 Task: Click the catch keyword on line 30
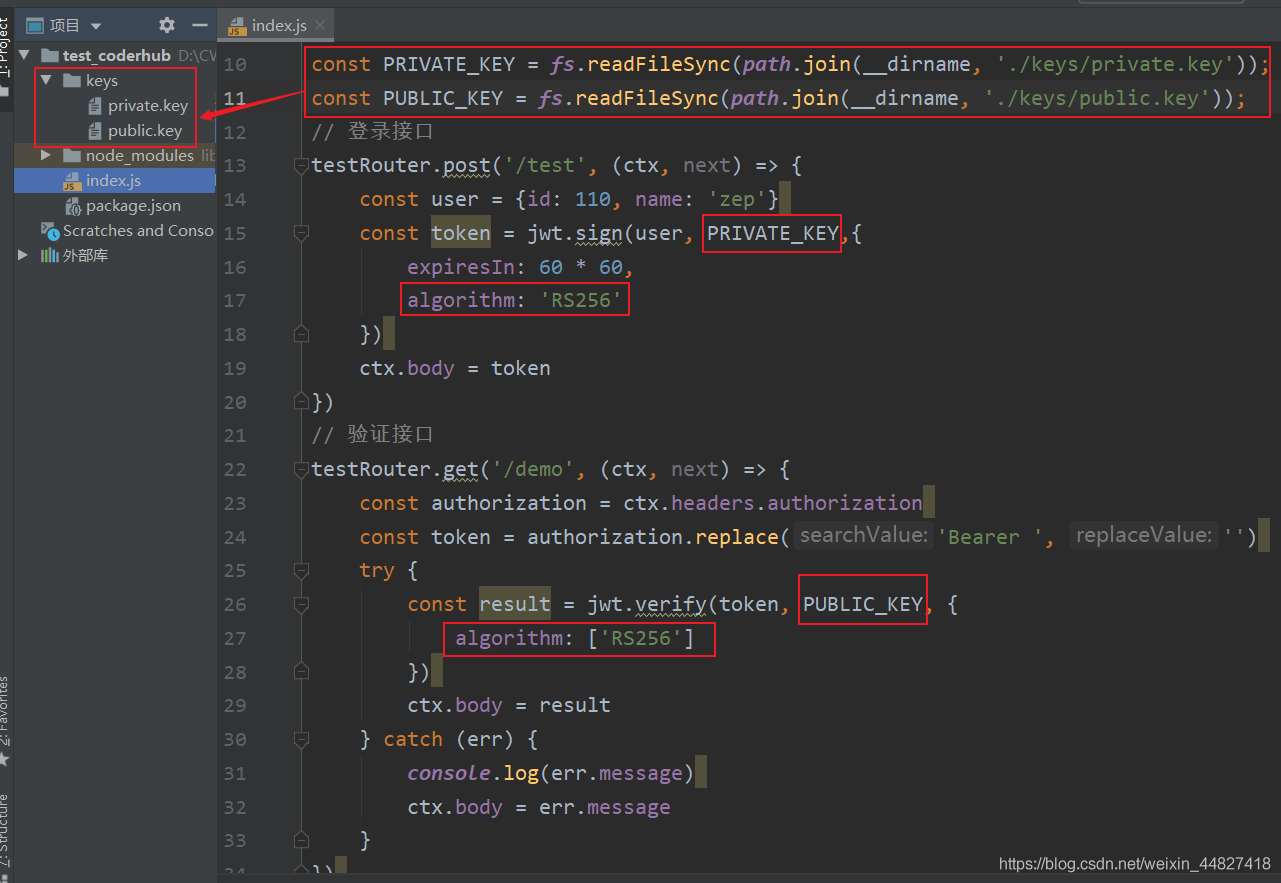(413, 739)
